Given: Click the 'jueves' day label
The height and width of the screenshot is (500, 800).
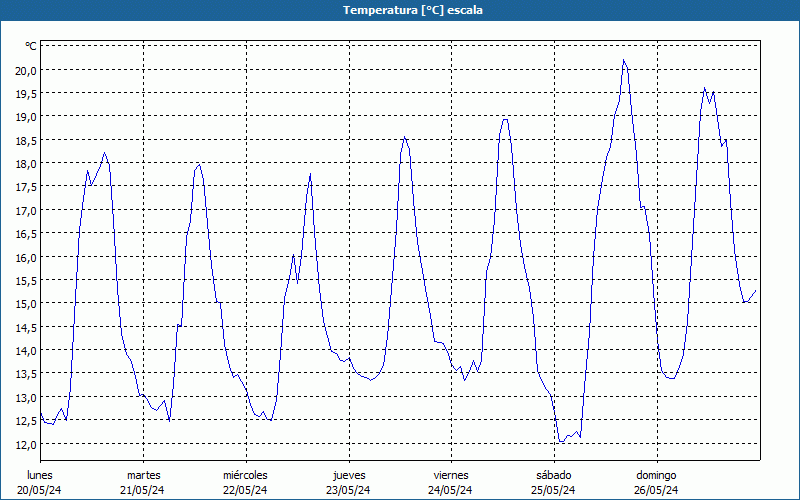Looking at the screenshot, I should (x=349, y=476).
